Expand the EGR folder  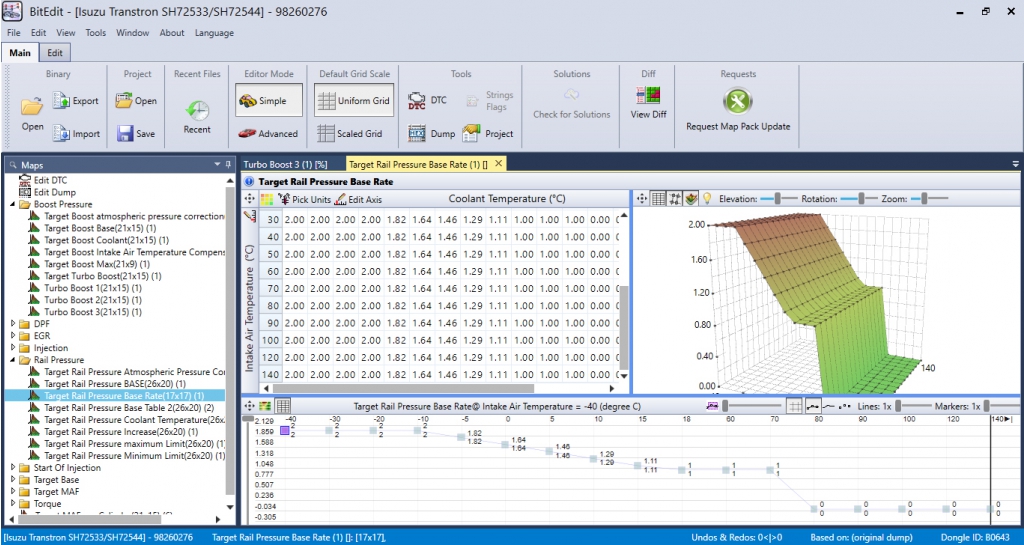pos(13,335)
